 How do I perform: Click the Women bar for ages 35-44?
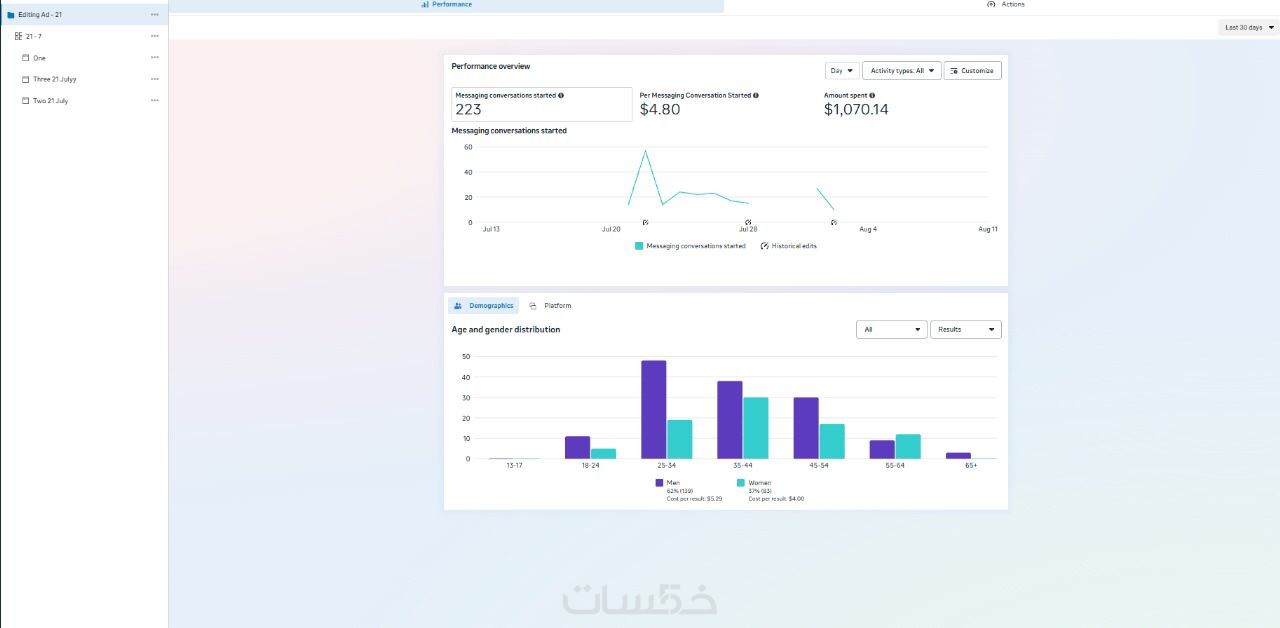[756, 428]
